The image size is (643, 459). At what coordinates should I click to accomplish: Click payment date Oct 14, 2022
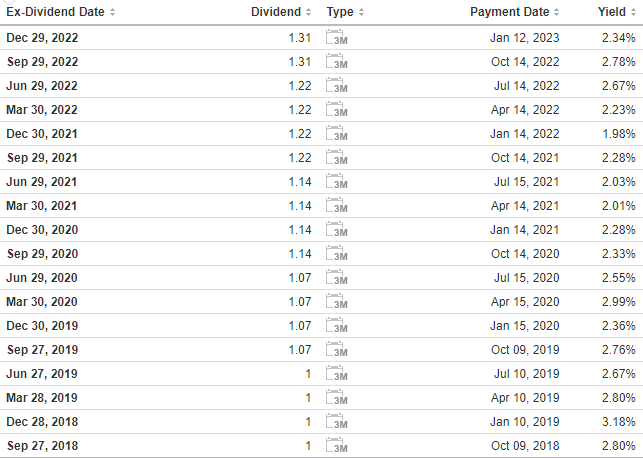pos(525,62)
